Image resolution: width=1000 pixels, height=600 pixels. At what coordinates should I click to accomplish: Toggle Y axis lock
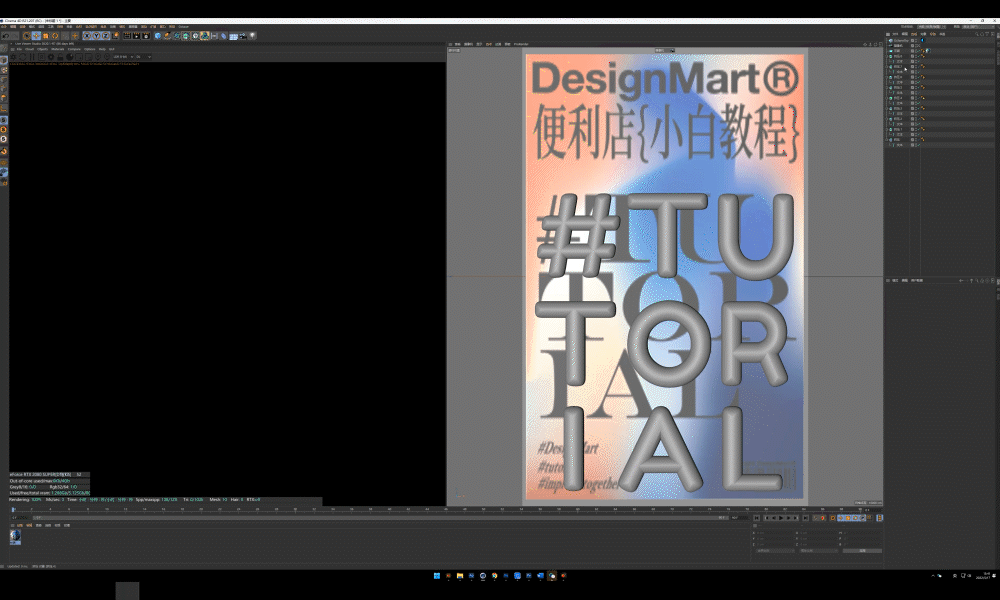[96, 36]
